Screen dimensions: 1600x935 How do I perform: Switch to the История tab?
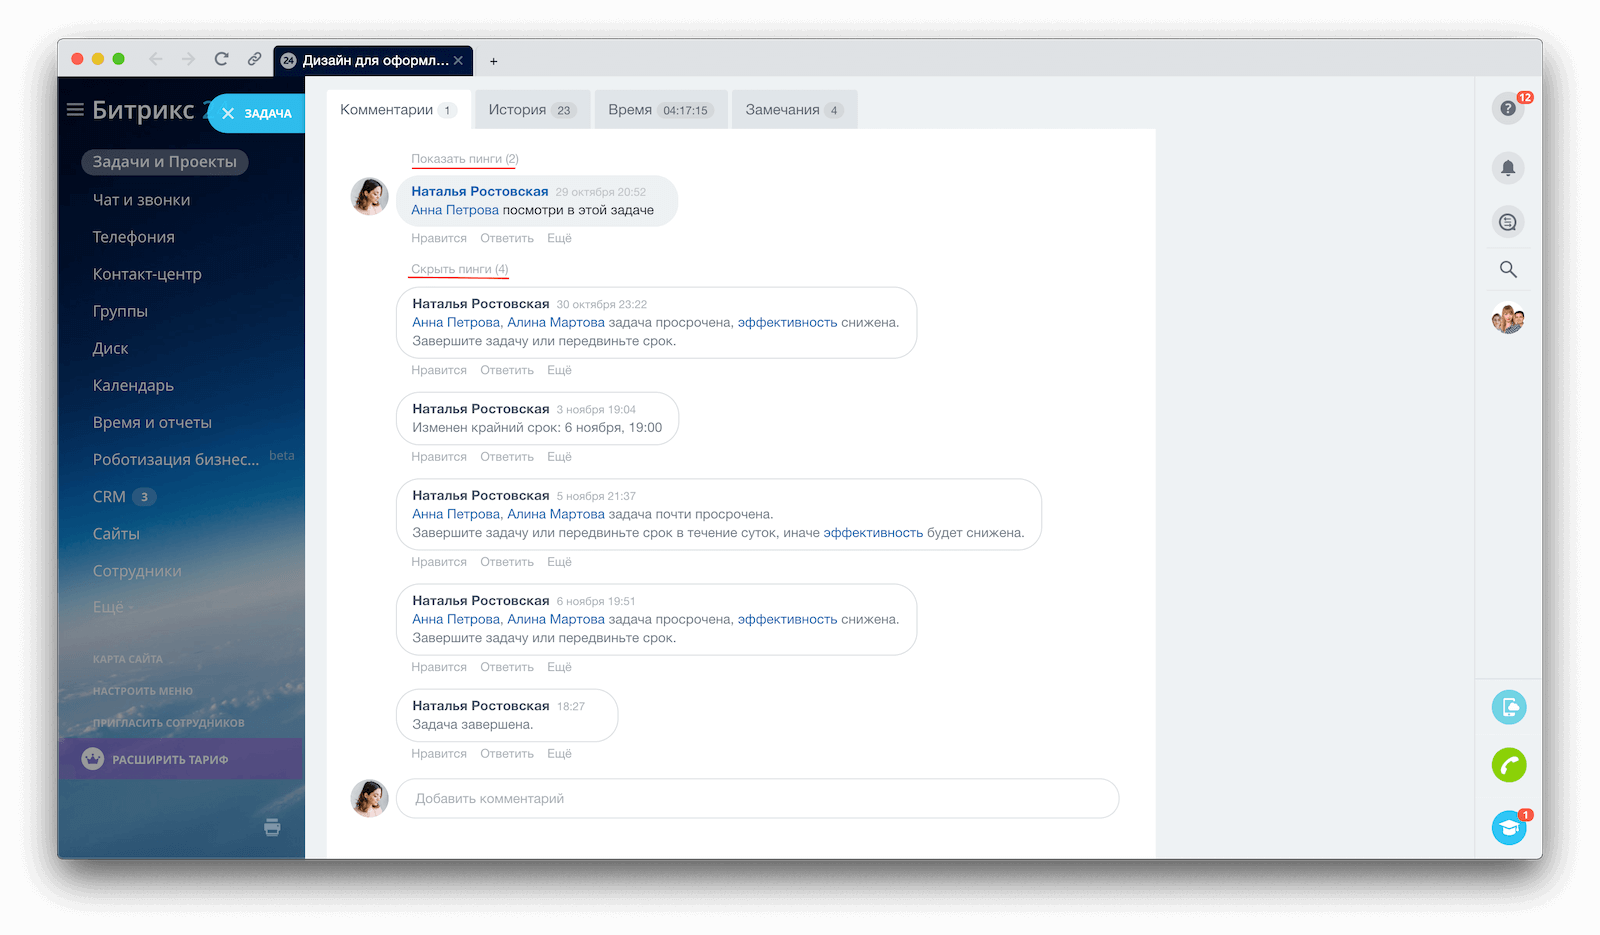(530, 110)
